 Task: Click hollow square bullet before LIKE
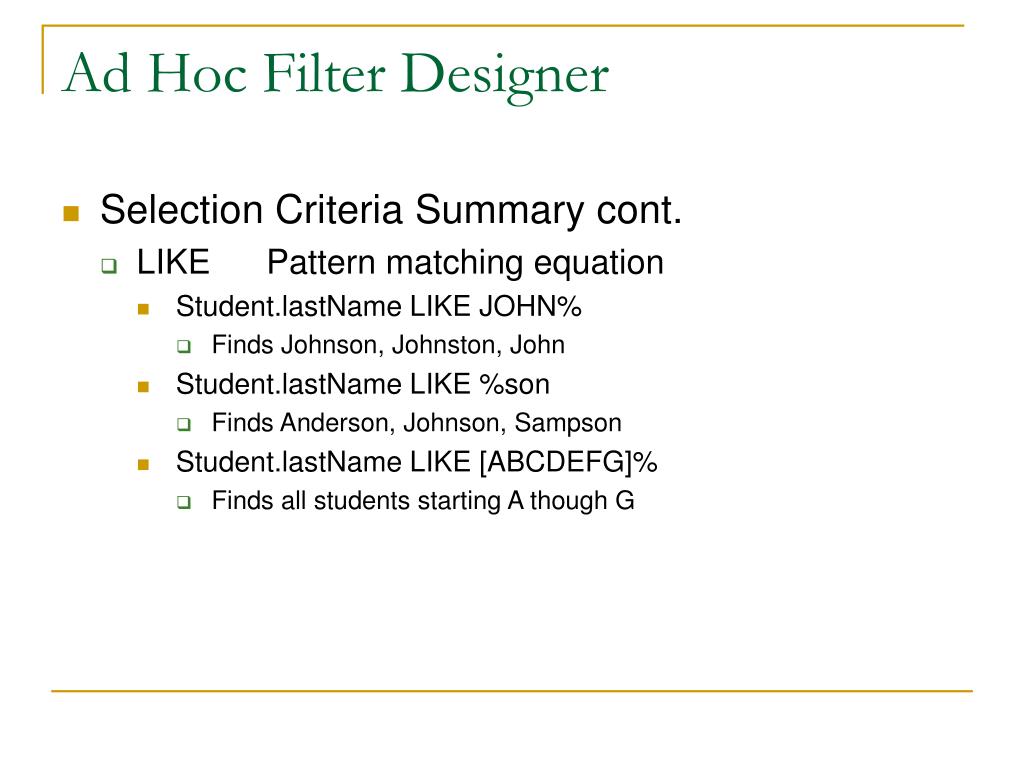(x=109, y=266)
